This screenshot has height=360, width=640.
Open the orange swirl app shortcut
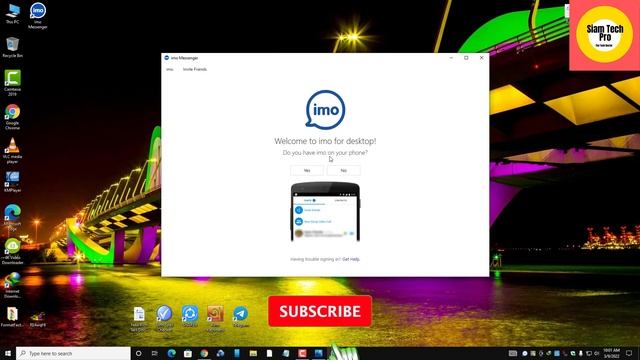pos(215,318)
